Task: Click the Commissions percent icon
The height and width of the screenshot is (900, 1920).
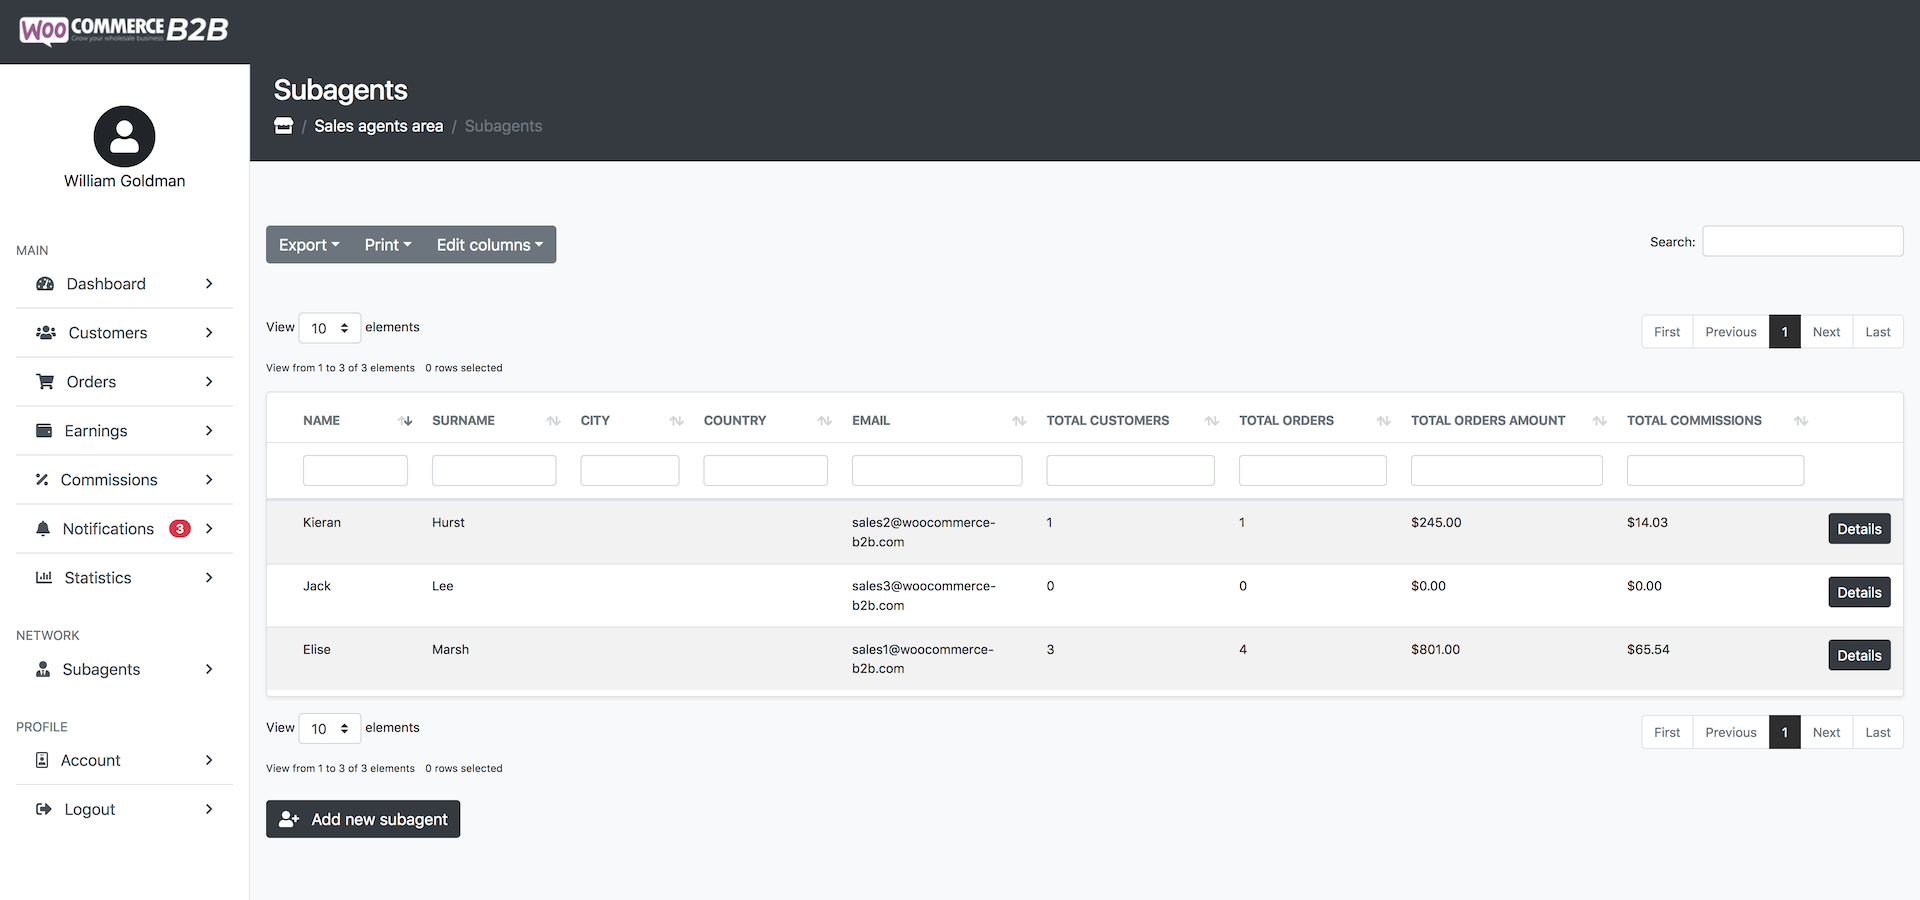Action: tap(42, 480)
